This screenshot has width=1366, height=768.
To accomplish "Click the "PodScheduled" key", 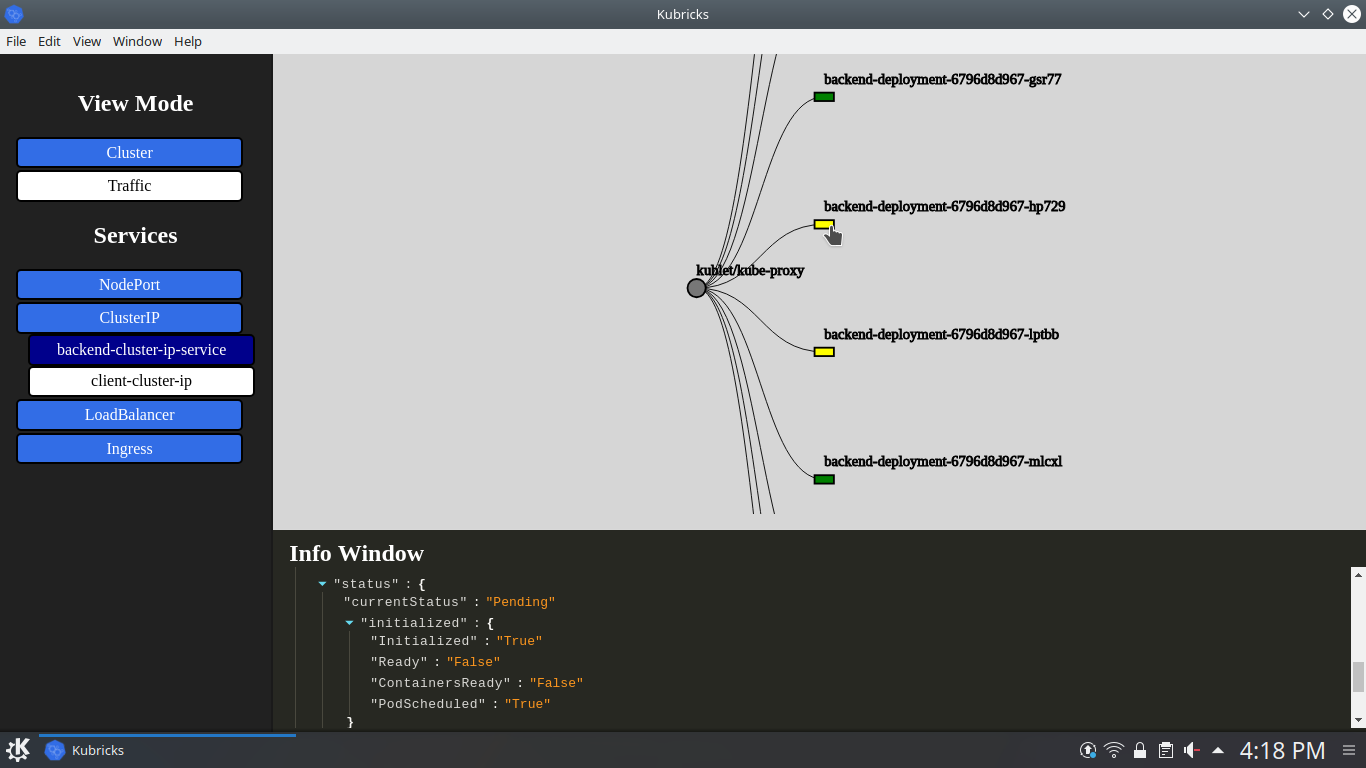I will tap(428, 704).
